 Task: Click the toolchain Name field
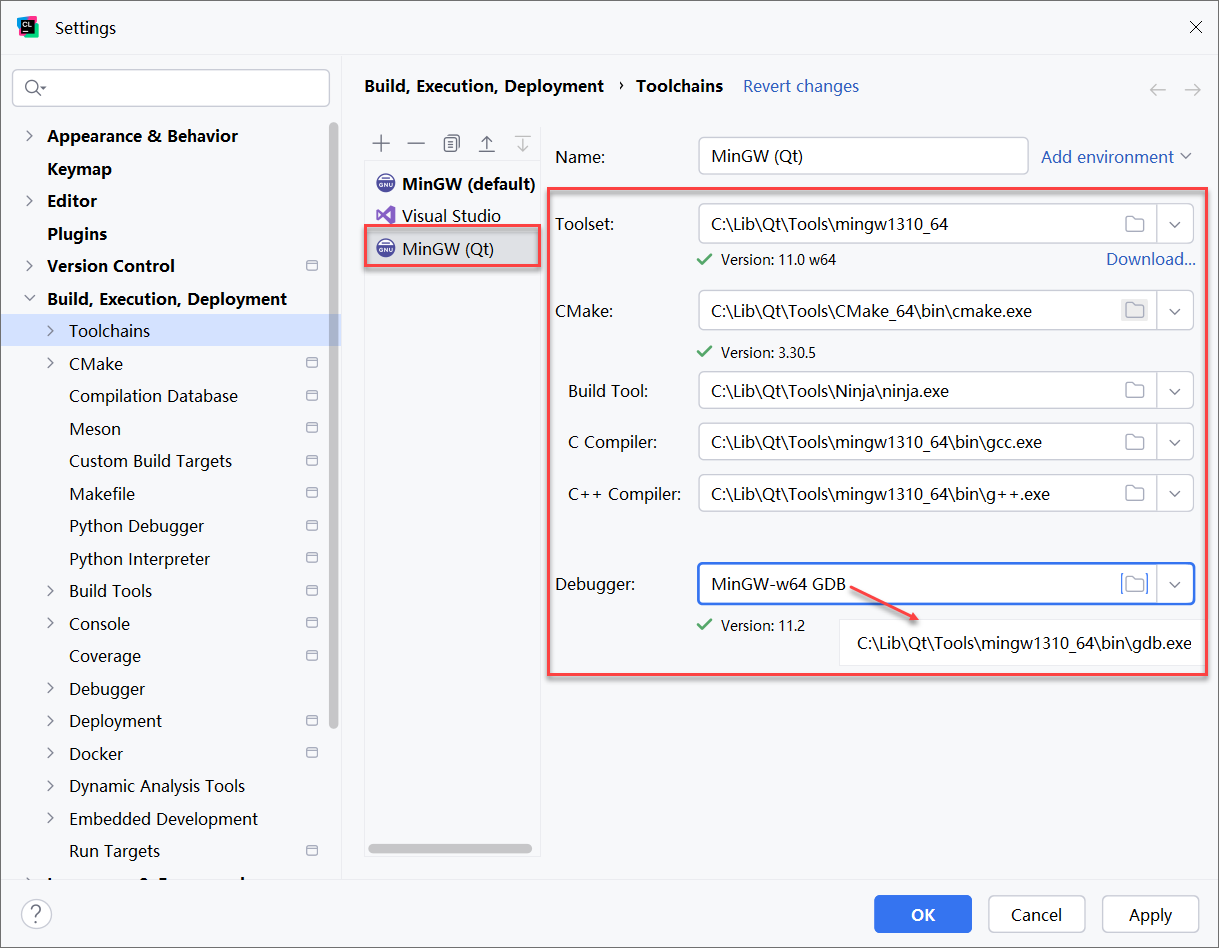click(x=863, y=156)
